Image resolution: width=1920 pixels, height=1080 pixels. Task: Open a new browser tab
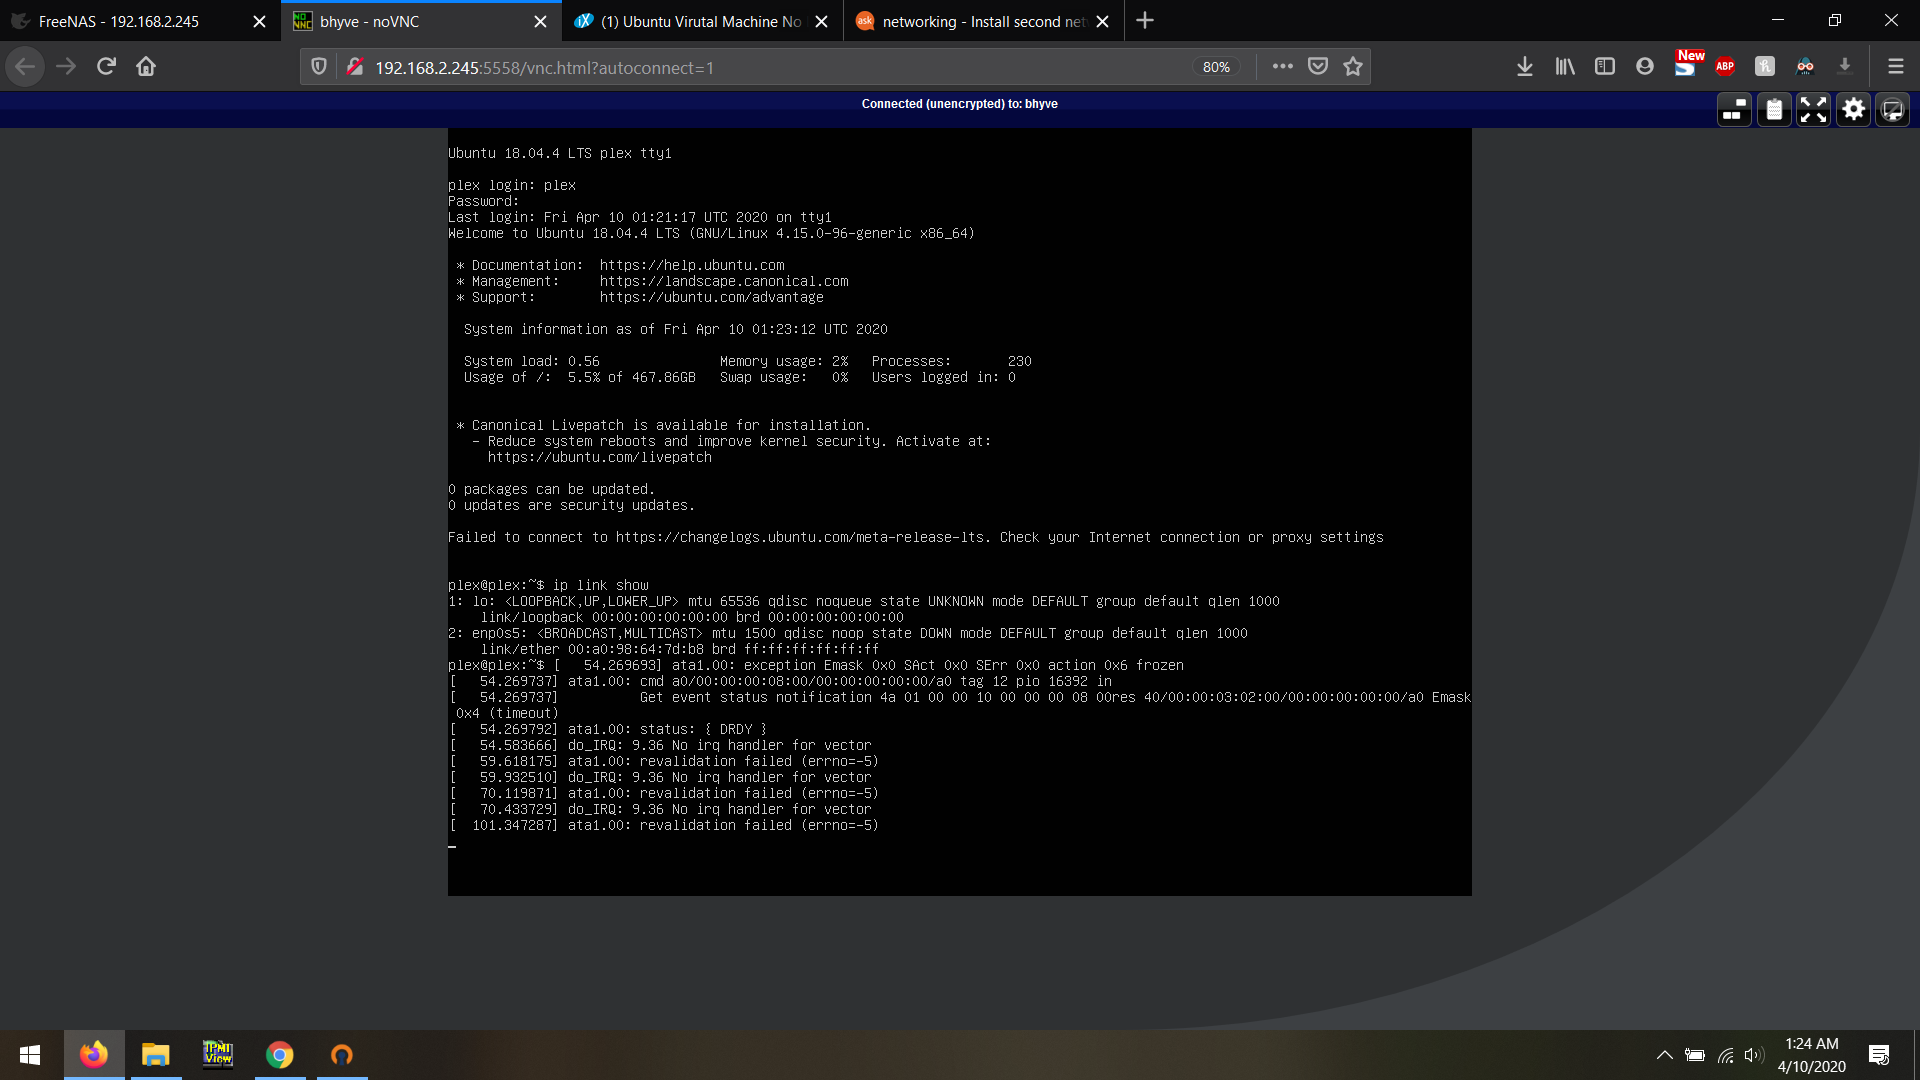click(x=1145, y=21)
